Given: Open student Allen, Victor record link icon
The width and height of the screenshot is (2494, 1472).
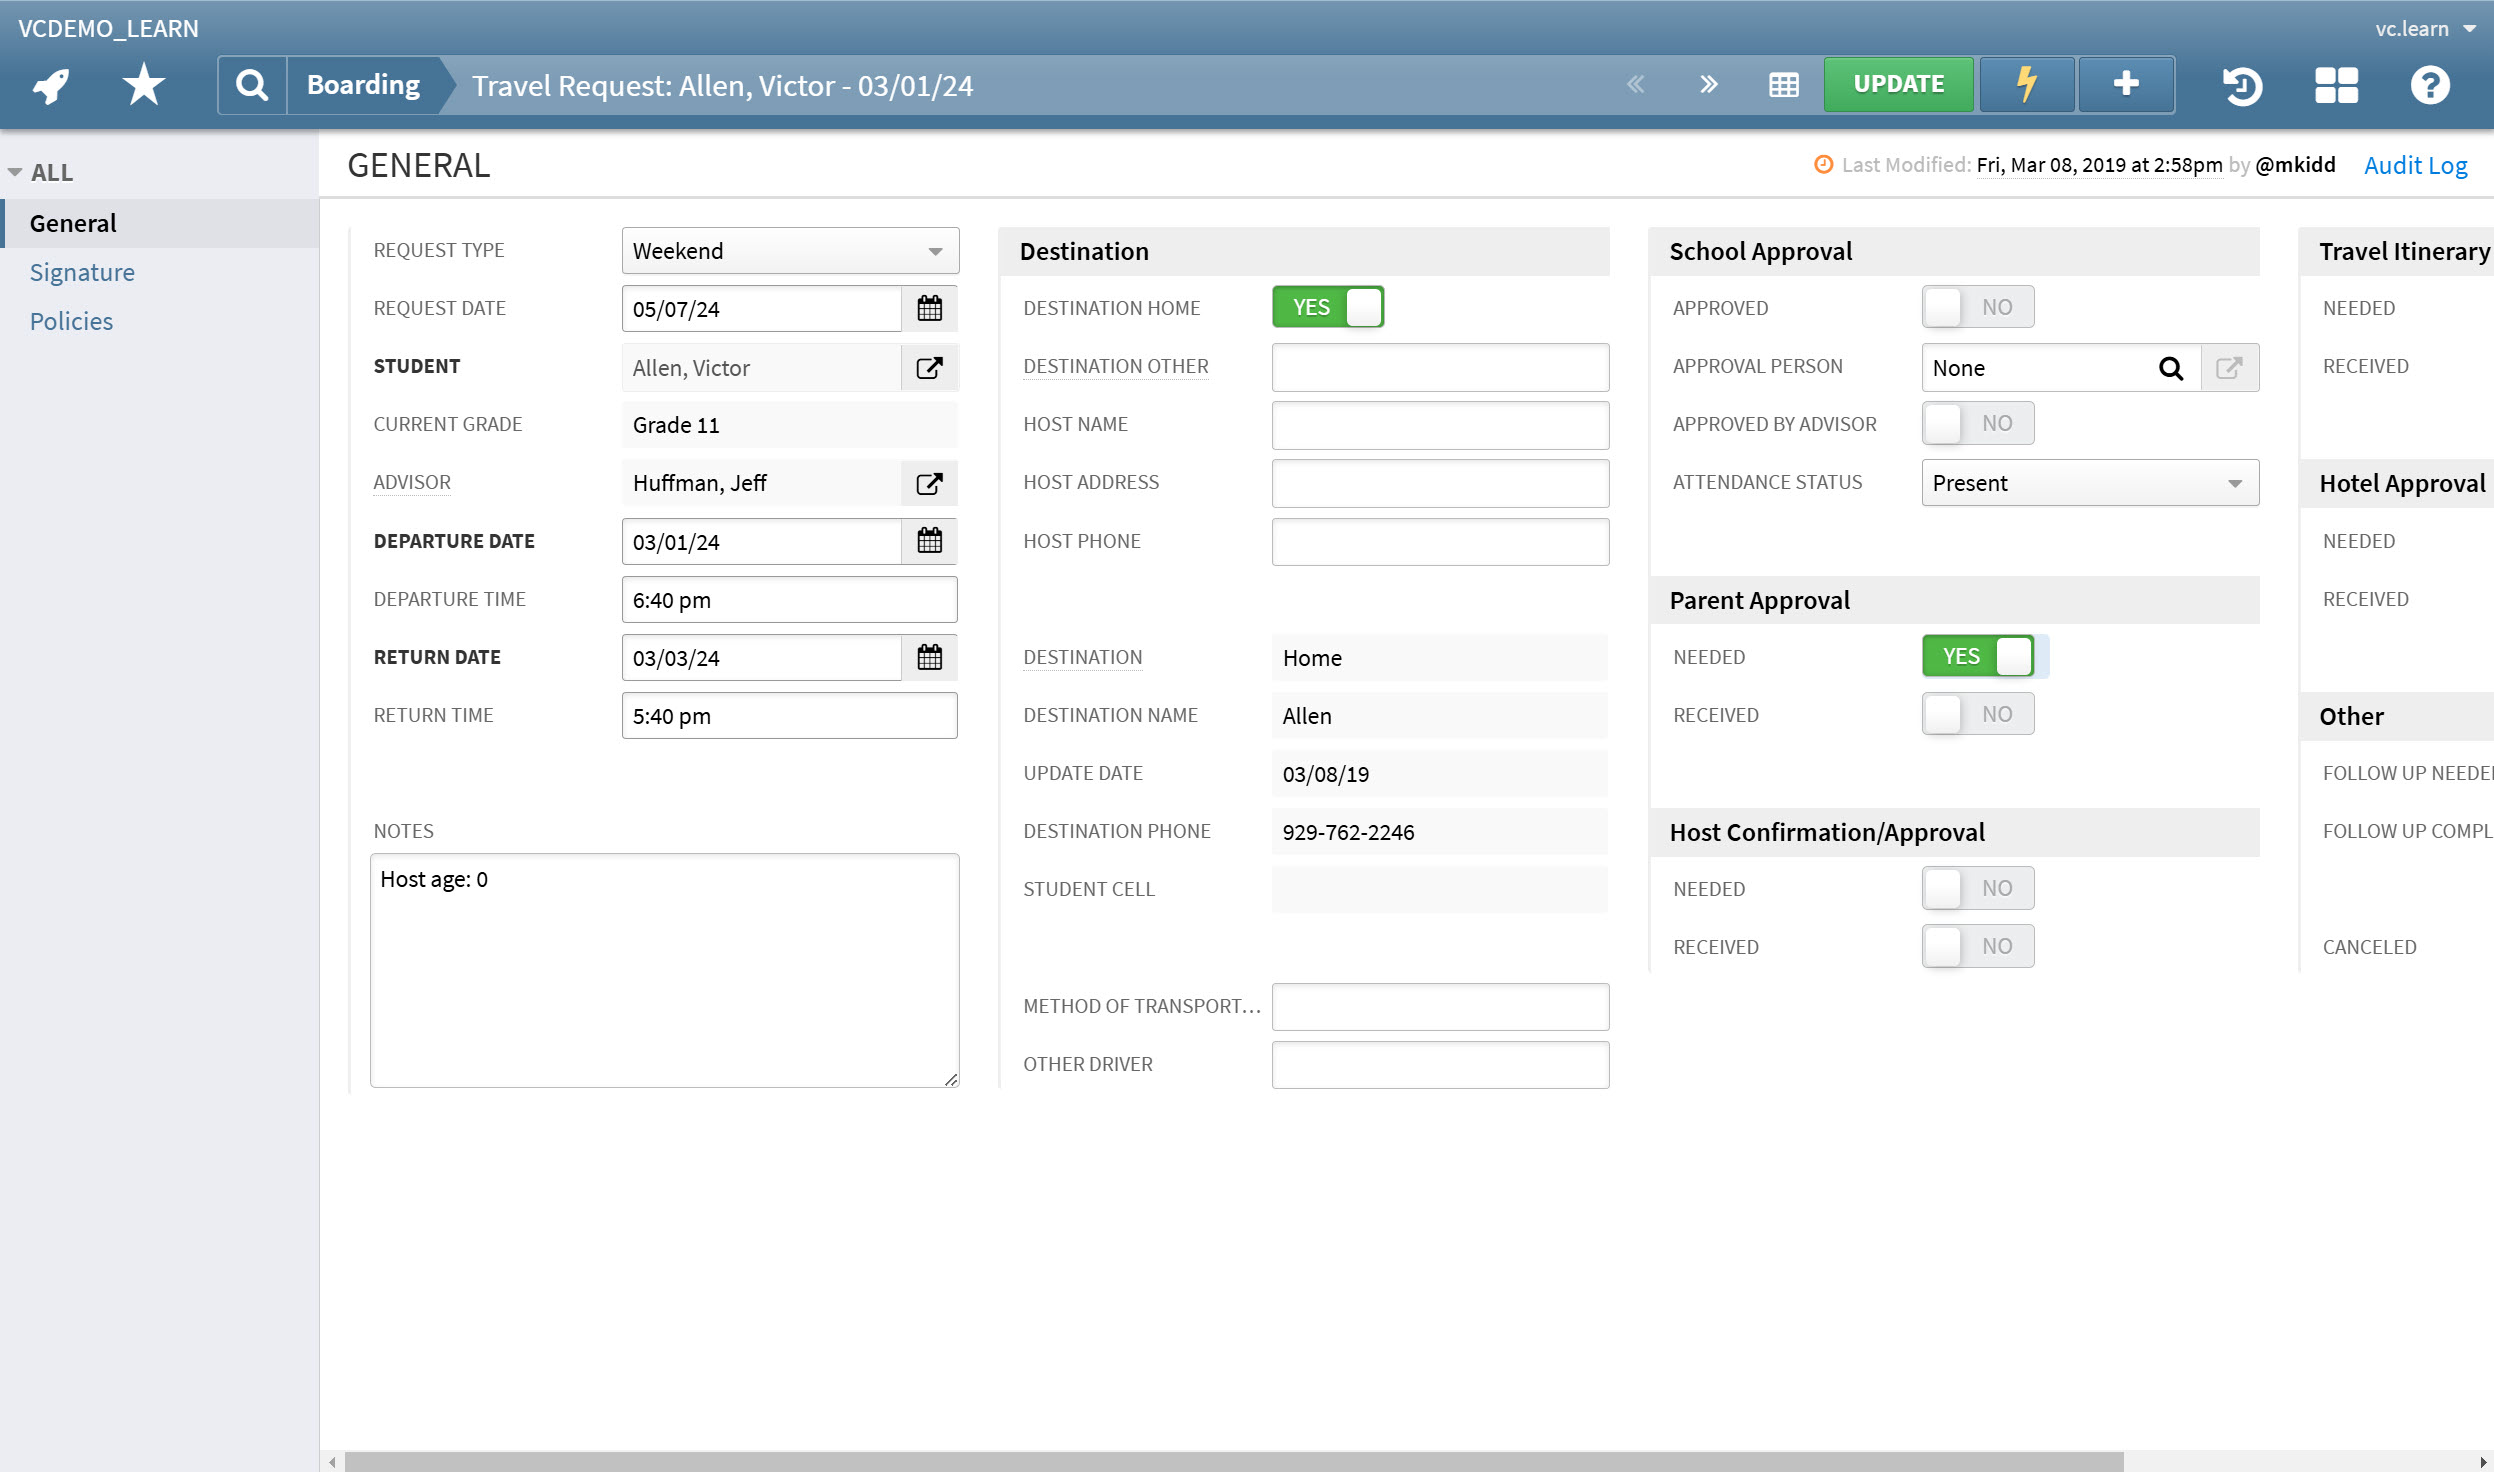Looking at the screenshot, I should point(930,368).
